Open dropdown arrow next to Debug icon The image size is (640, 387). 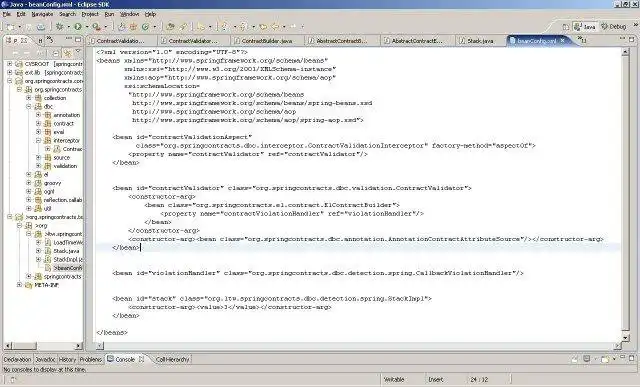click(68, 27)
